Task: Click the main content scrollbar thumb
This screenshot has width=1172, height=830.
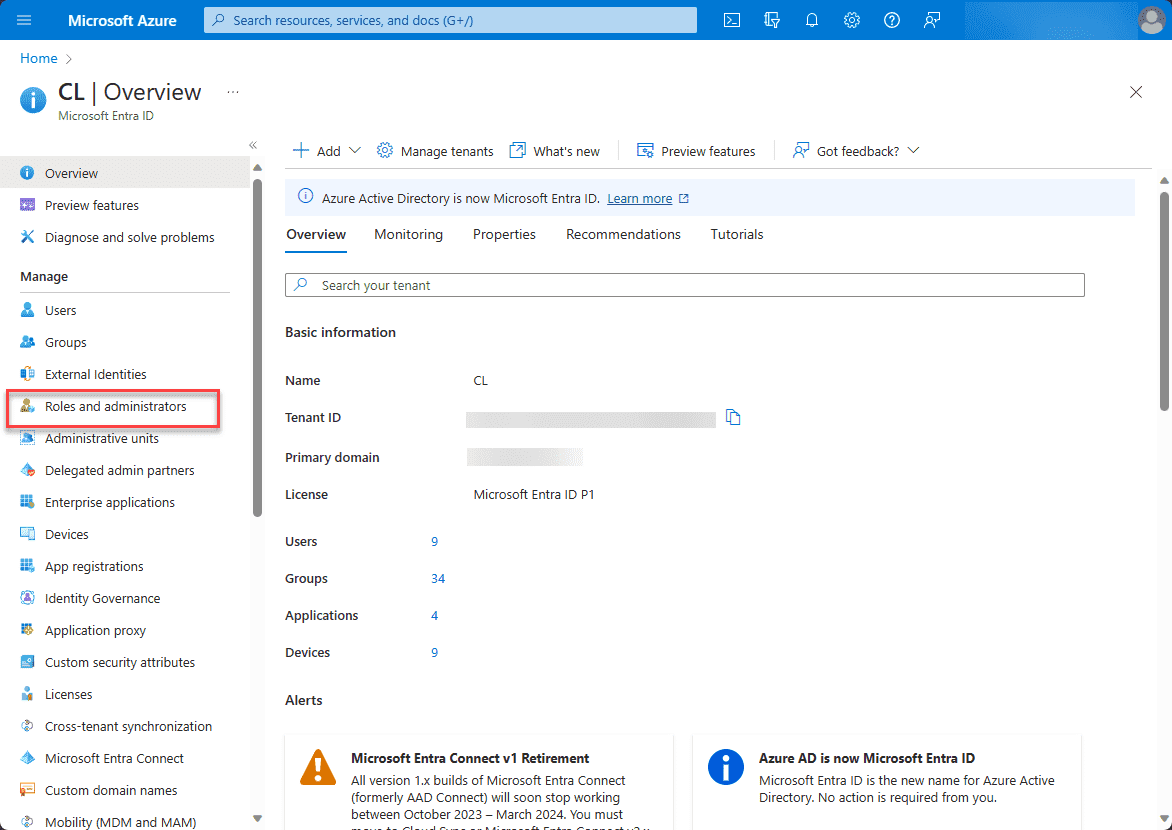Action: tap(1165, 301)
